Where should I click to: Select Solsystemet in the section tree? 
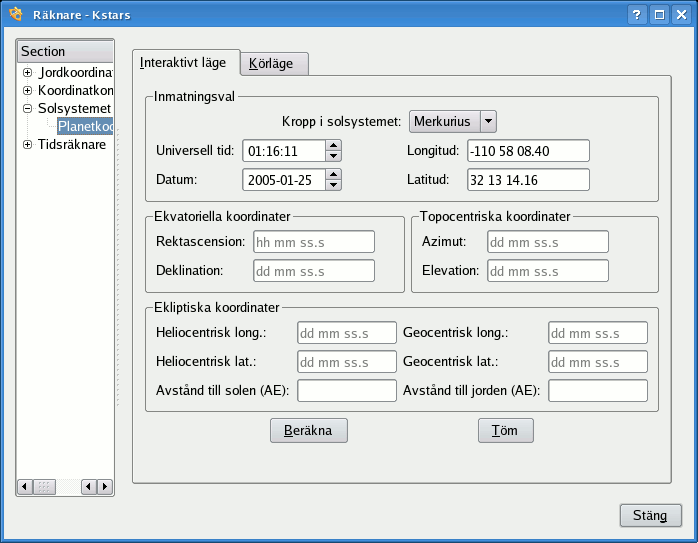tap(74, 108)
